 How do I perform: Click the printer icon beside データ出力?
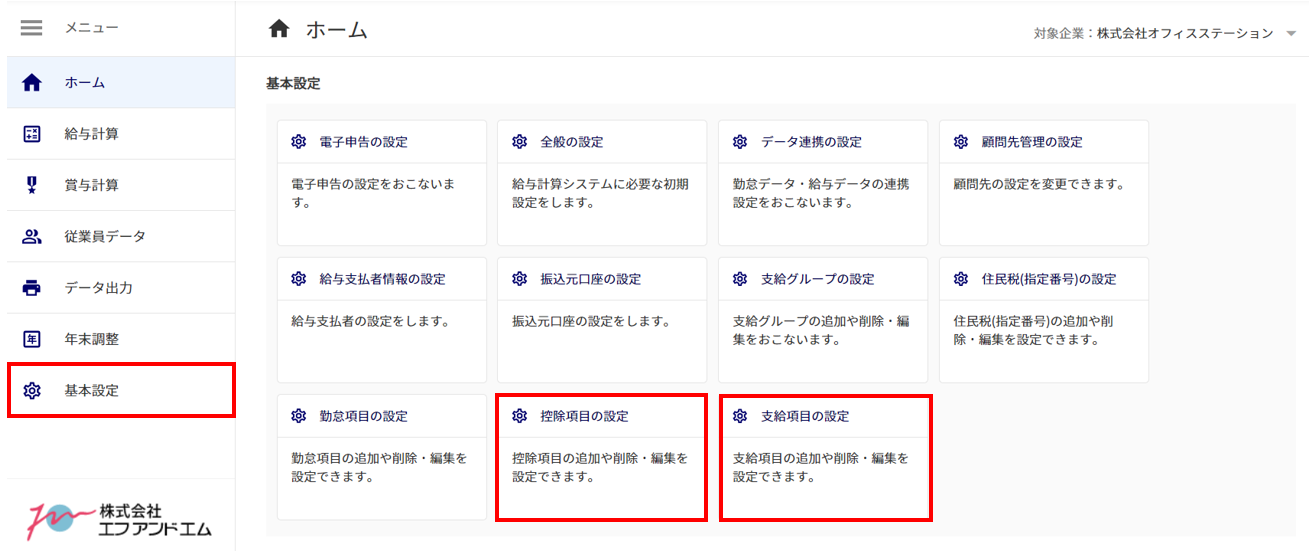[x=32, y=288]
